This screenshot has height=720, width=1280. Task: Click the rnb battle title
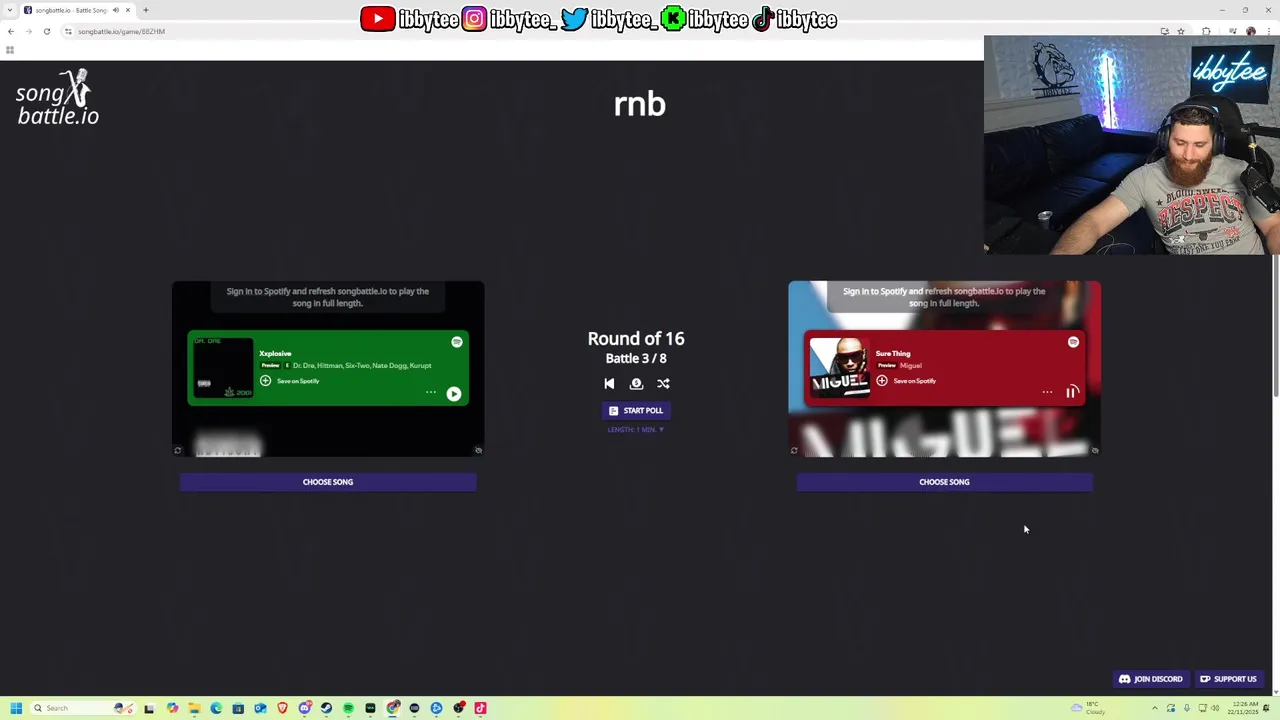[640, 104]
